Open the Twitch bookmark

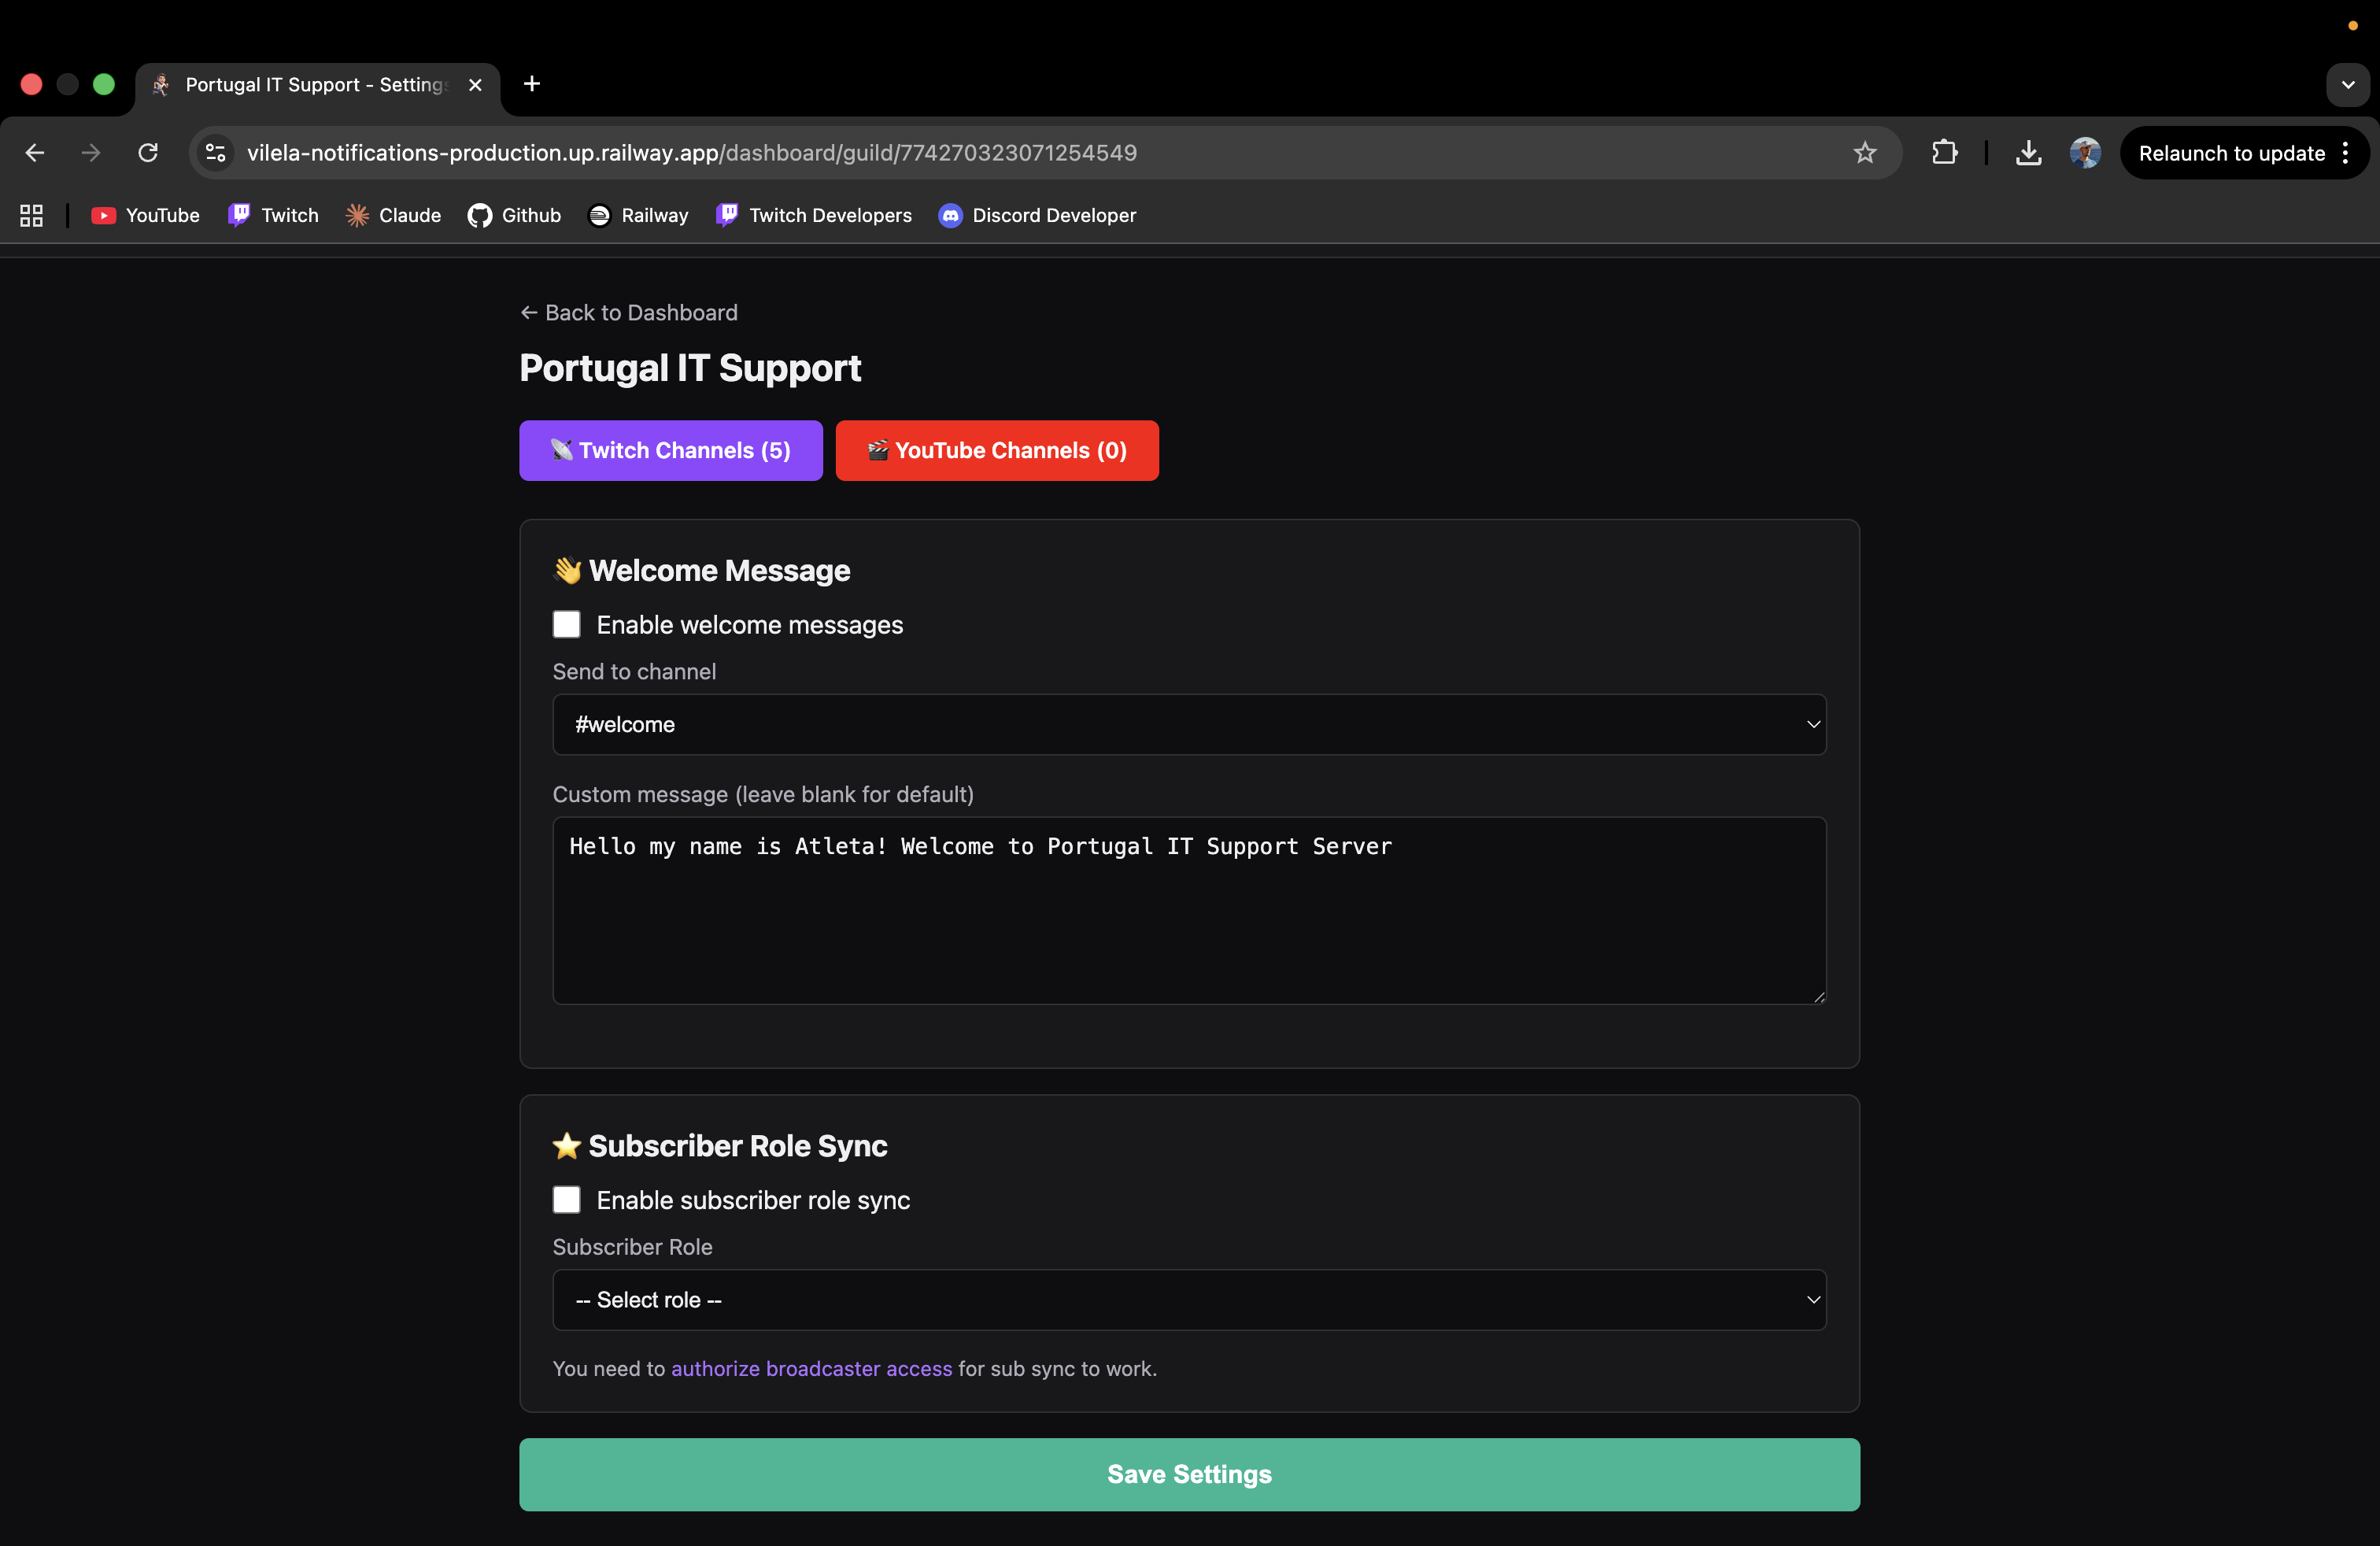272,215
